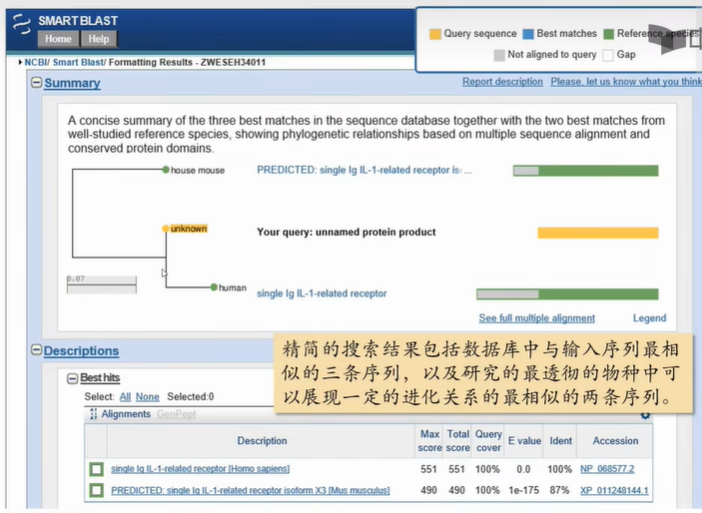
Task: Click the breadcrumb arrow before NCBI
Action: pos(20,62)
